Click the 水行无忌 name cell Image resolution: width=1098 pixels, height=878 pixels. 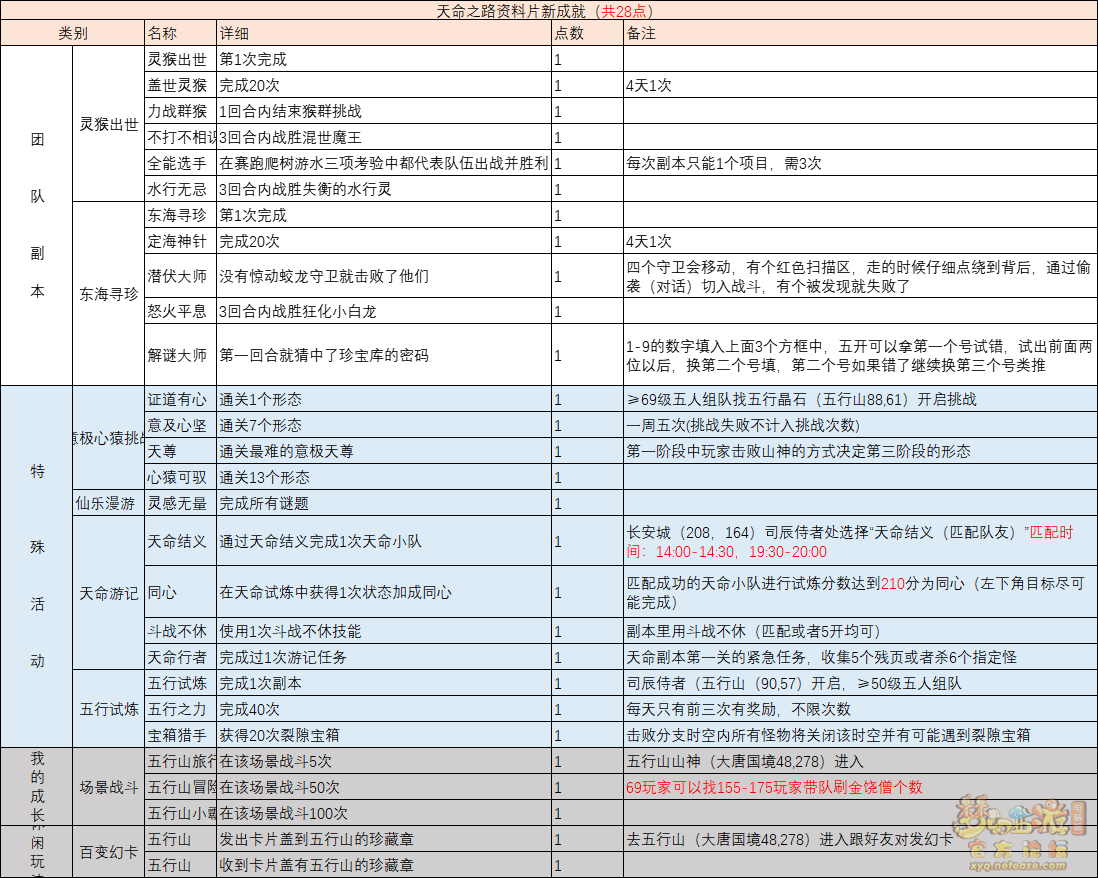tap(181, 189)
